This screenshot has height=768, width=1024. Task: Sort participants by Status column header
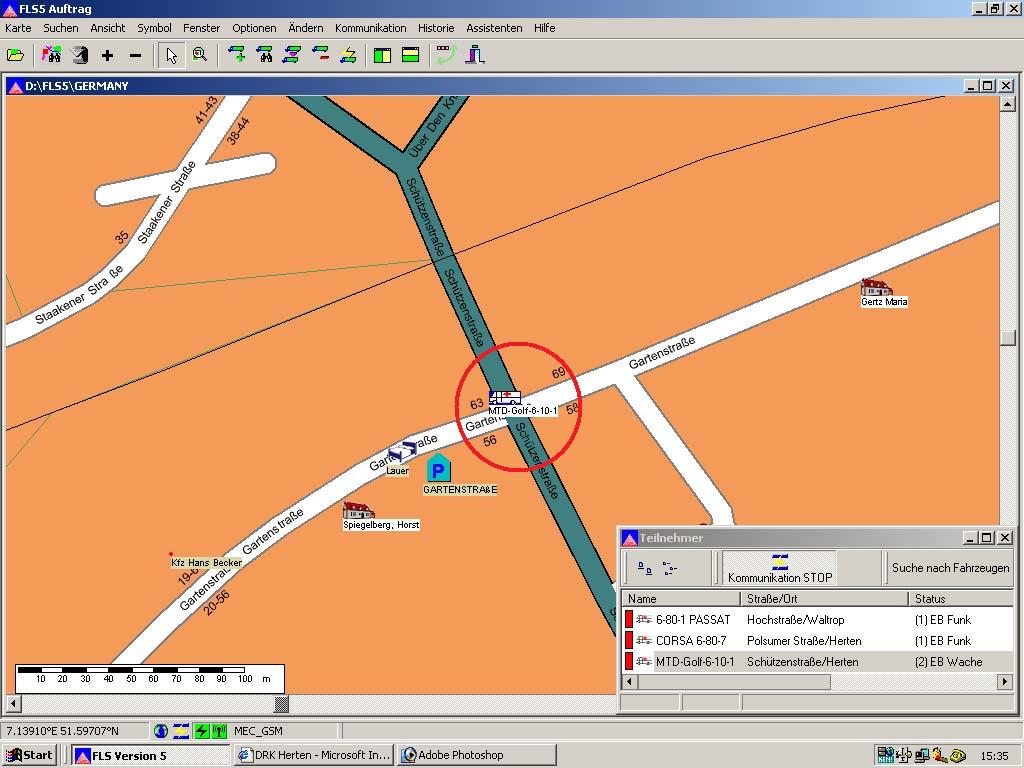(958, 598)
